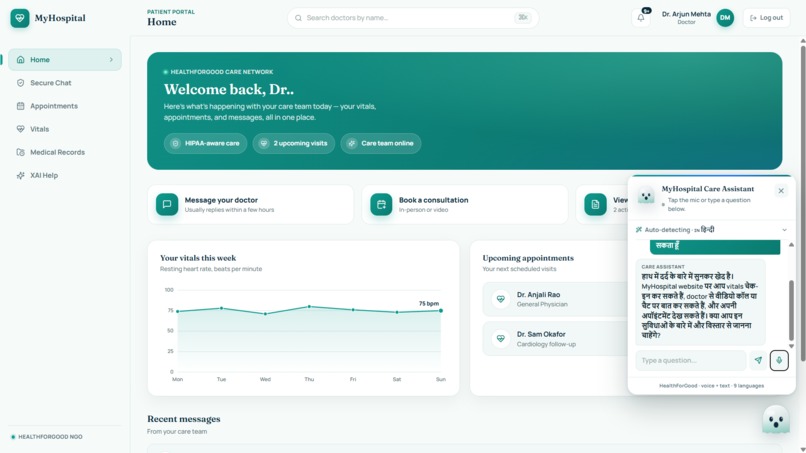Open XAI Help sidebar item
This screenshot has height=453, width=806.
[x=65, y=175]
